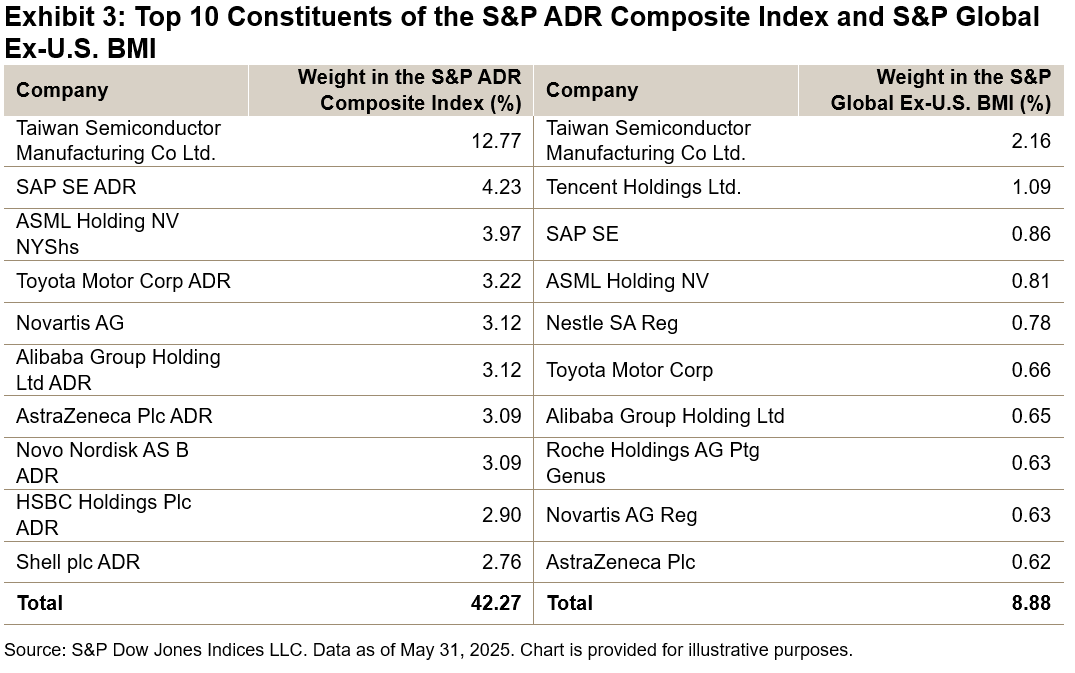Select the HSBC Holdings Plc ADR cell
The image size is (1075, 673).
[x=103, y=515]
